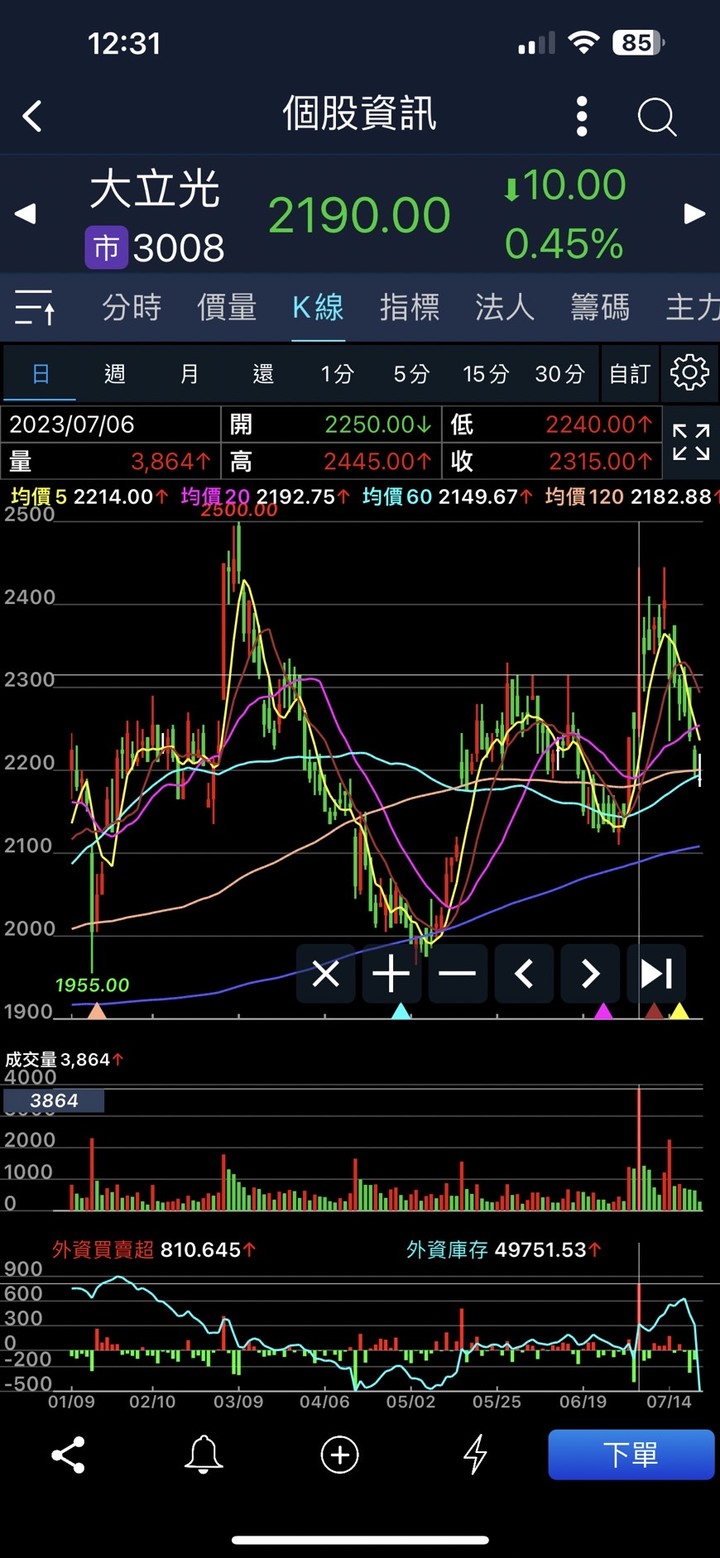
Task: Tap the yellow triangle marker on timeline
Action: pos(679,1011)
